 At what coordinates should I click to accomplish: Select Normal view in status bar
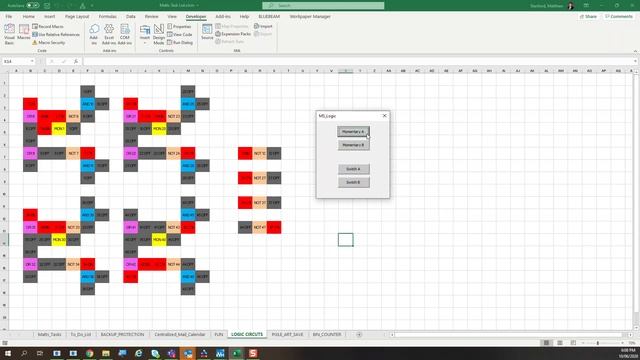[546, 343]
